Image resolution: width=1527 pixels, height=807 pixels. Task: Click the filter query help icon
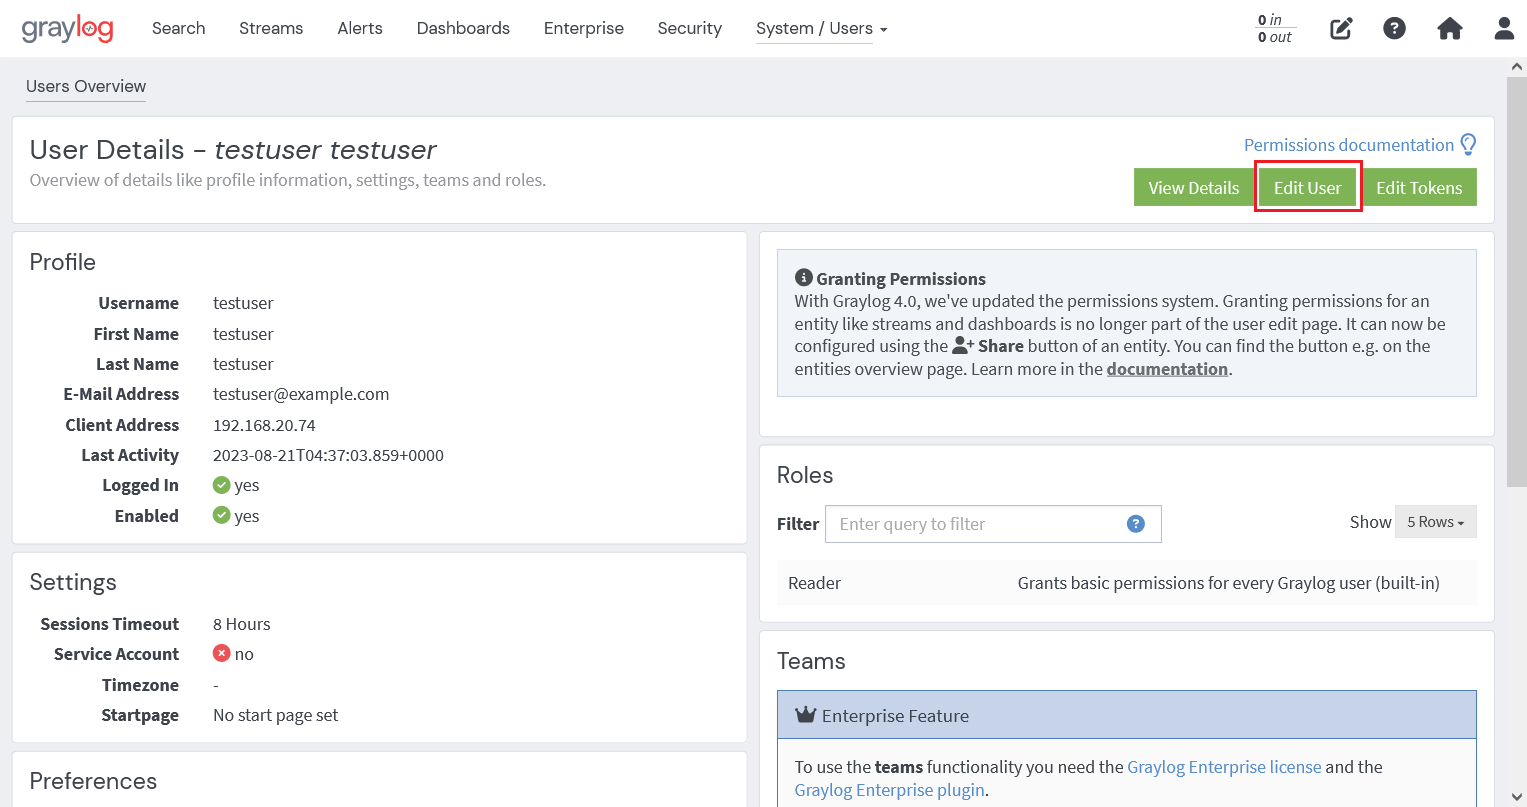[x=1136, y=524]
